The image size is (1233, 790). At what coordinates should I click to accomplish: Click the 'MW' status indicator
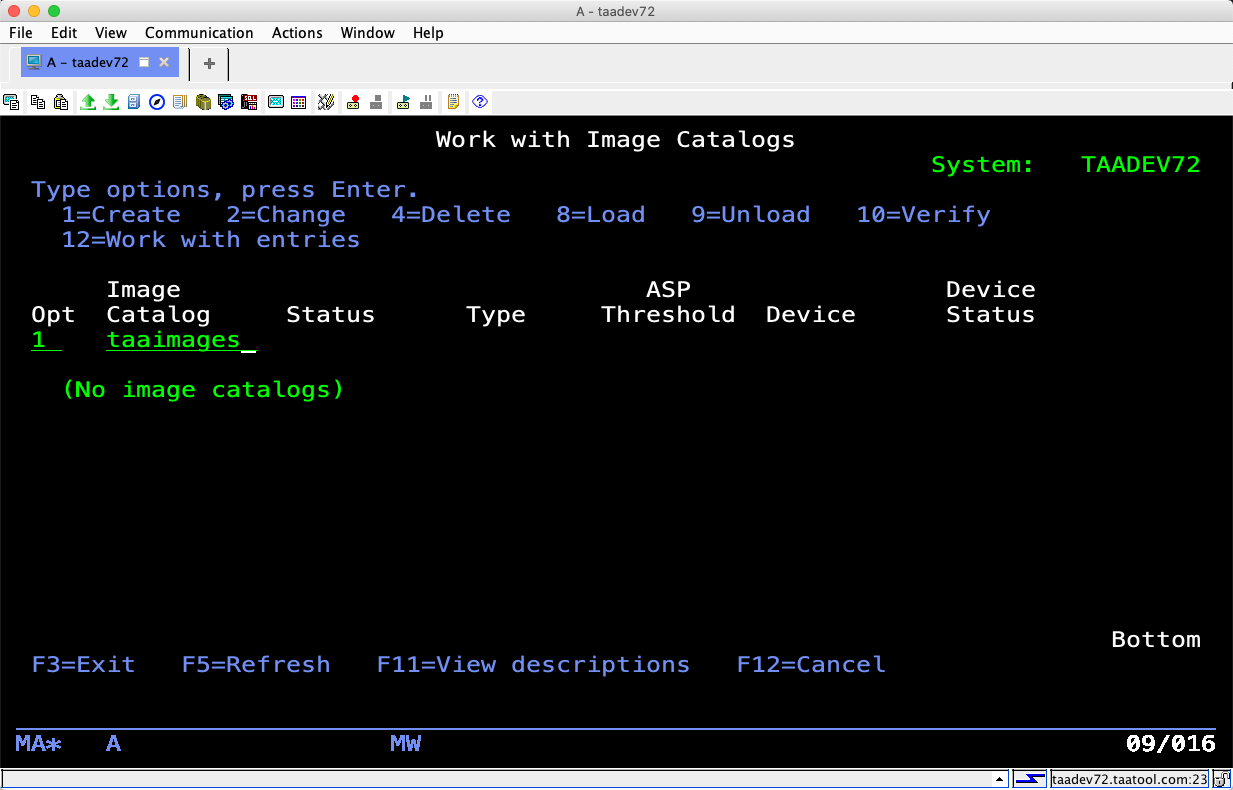[405, 744]
